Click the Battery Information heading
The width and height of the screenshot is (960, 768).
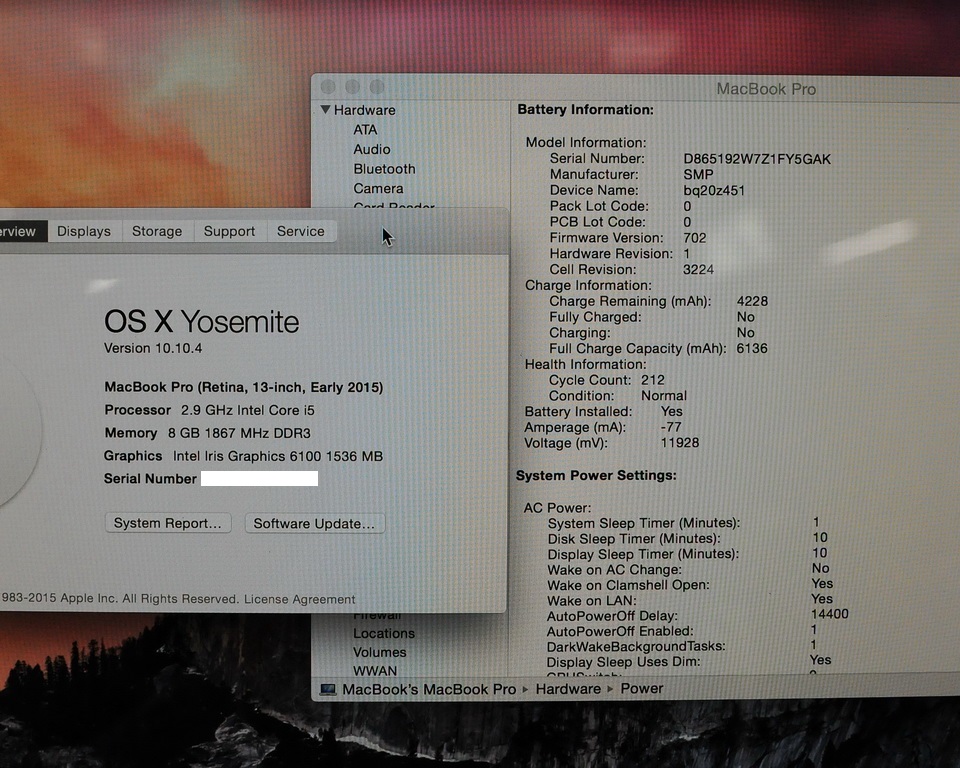pos(586,110)
